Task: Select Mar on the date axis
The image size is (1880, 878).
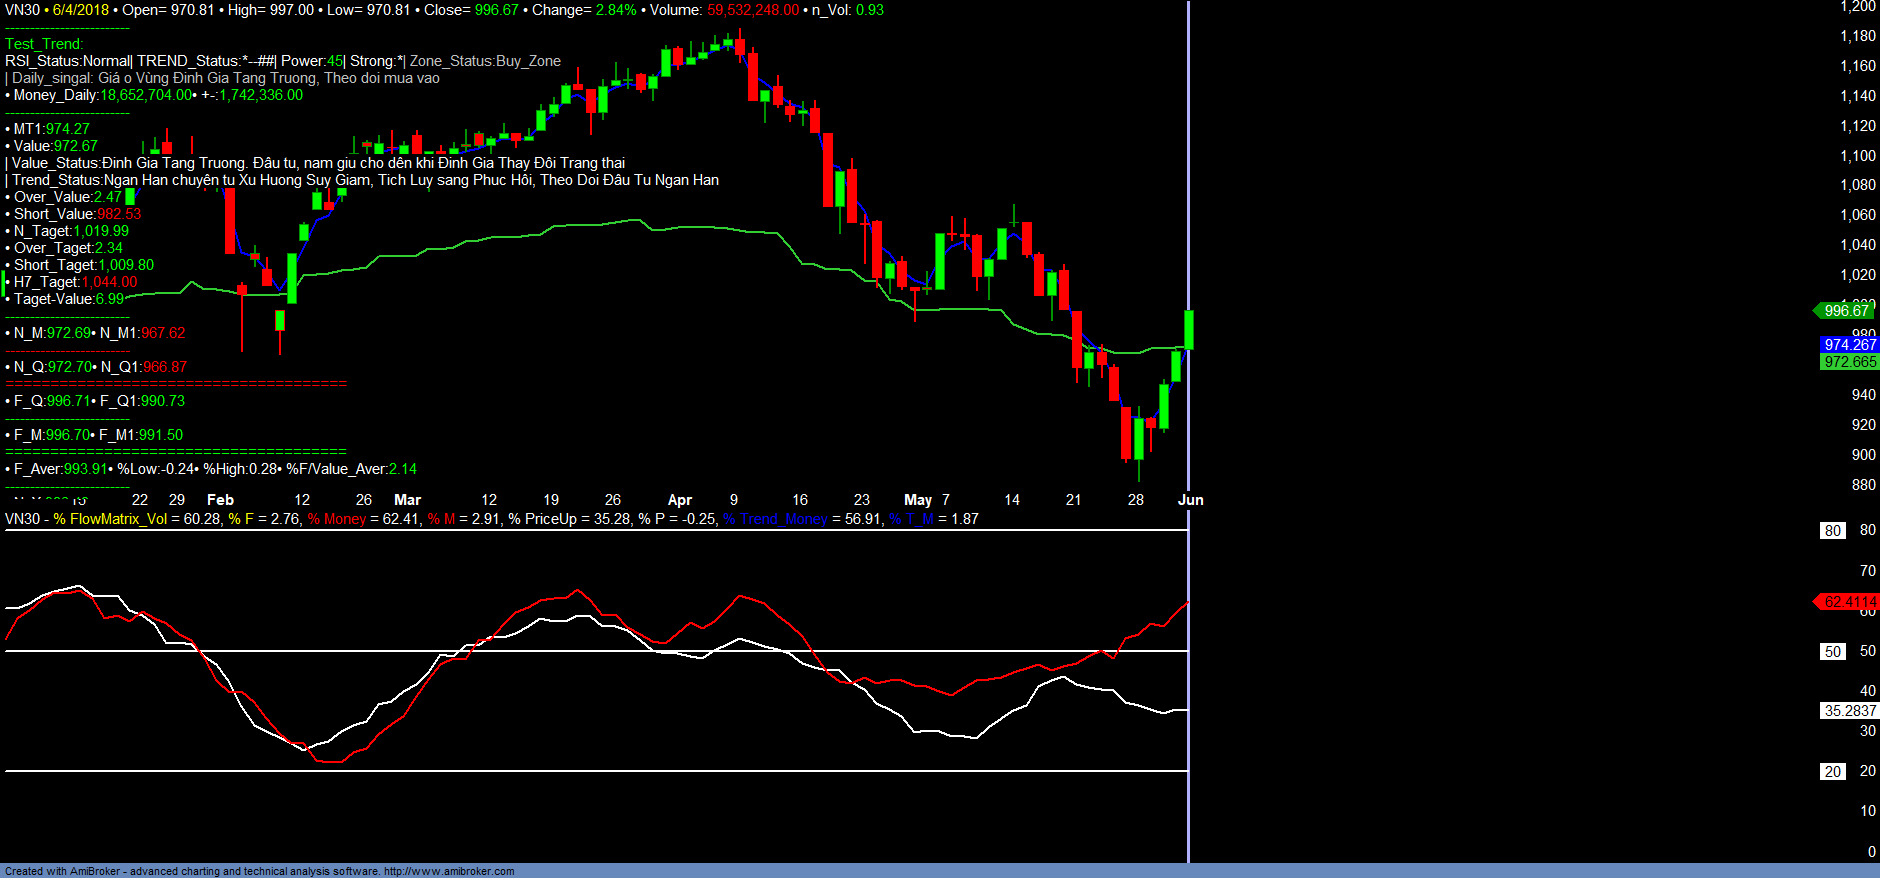Action: (x=407, y=500)
